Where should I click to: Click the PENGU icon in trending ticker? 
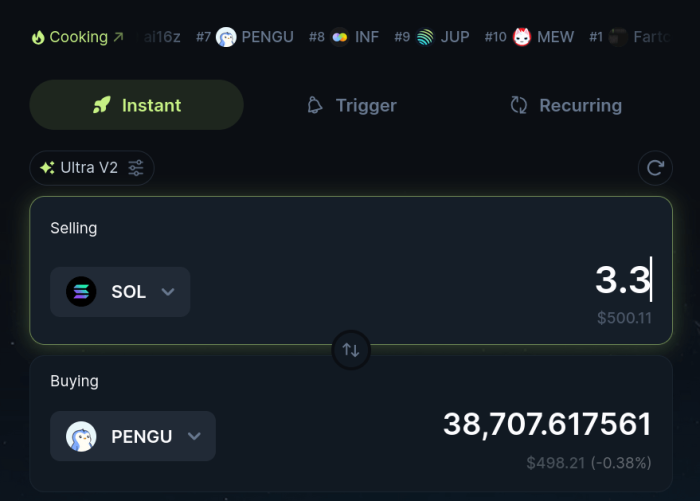[x=226, y=37]
